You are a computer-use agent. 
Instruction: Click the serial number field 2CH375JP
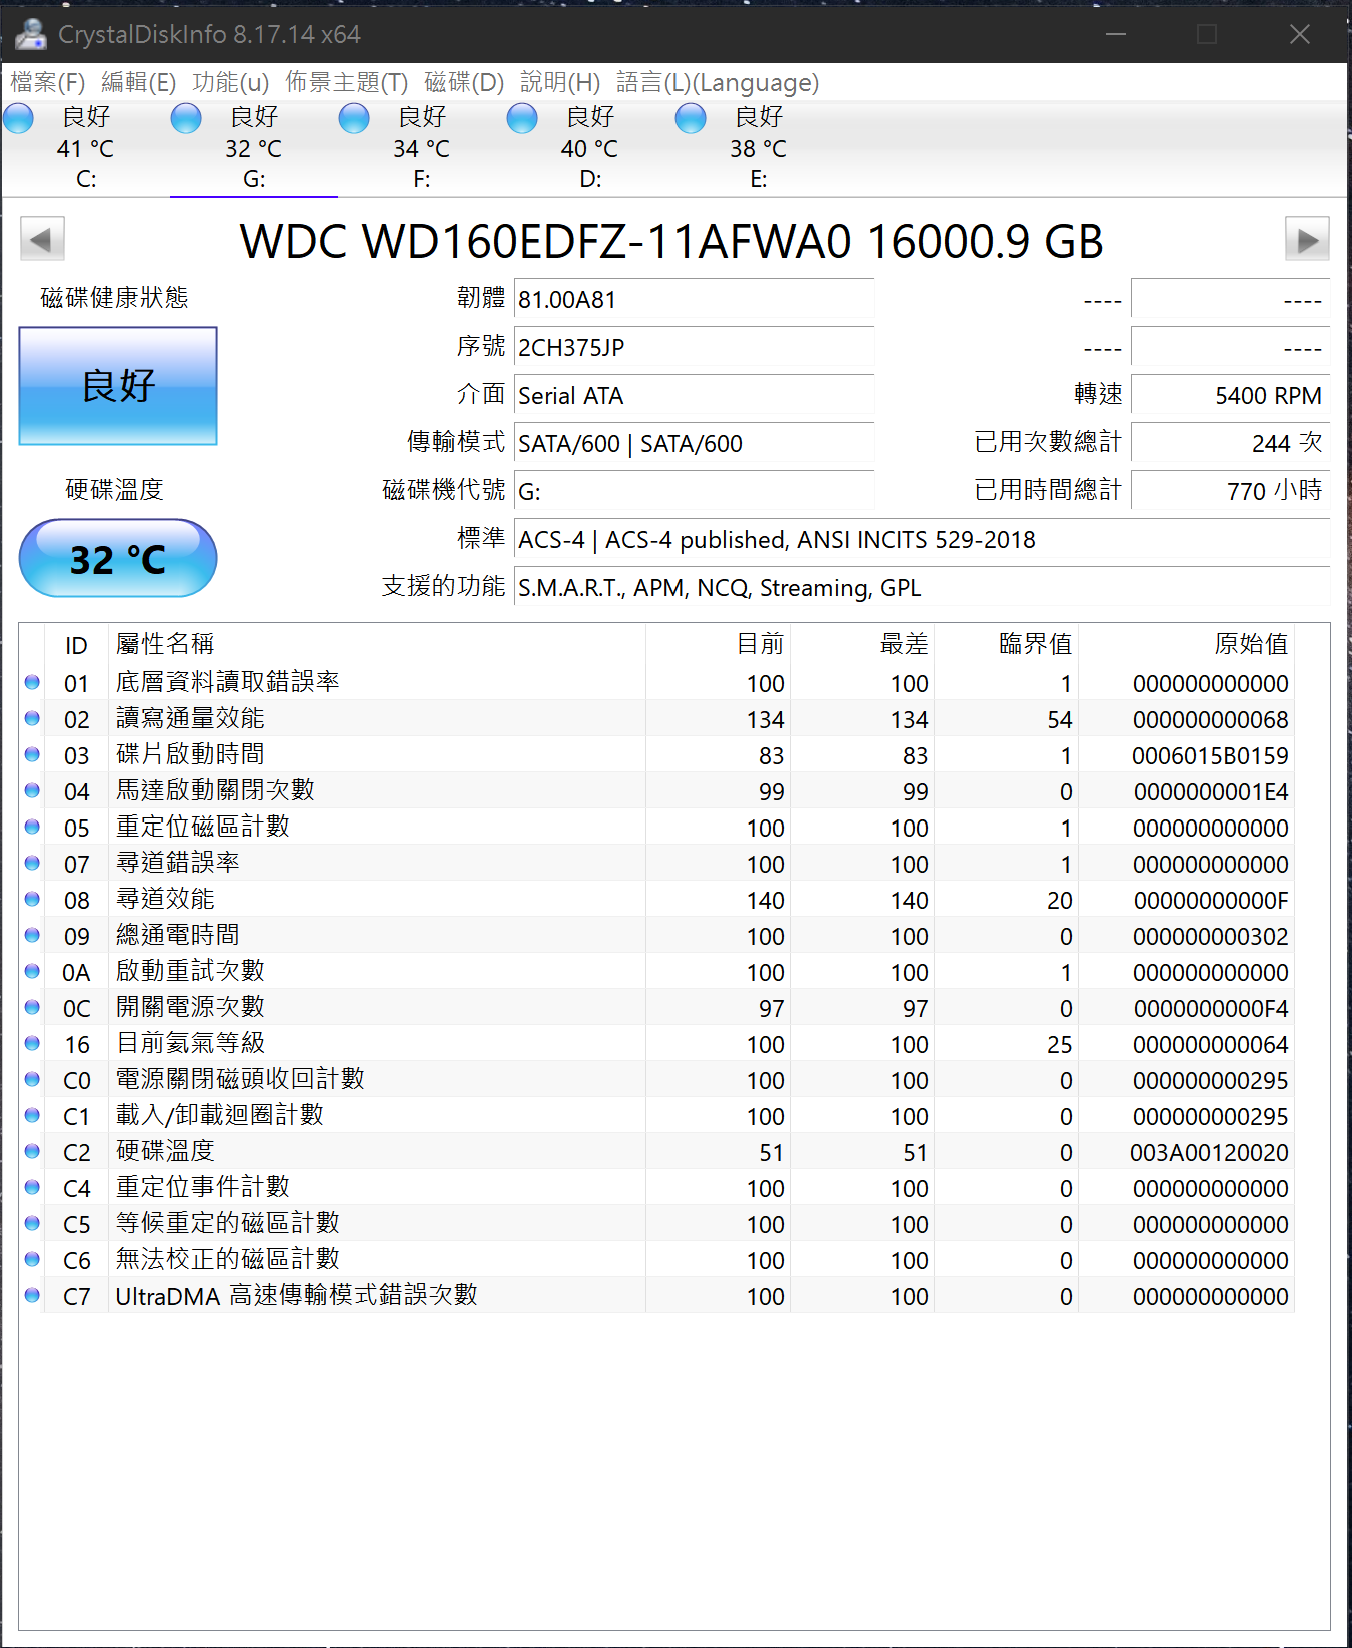click(694, 347)
